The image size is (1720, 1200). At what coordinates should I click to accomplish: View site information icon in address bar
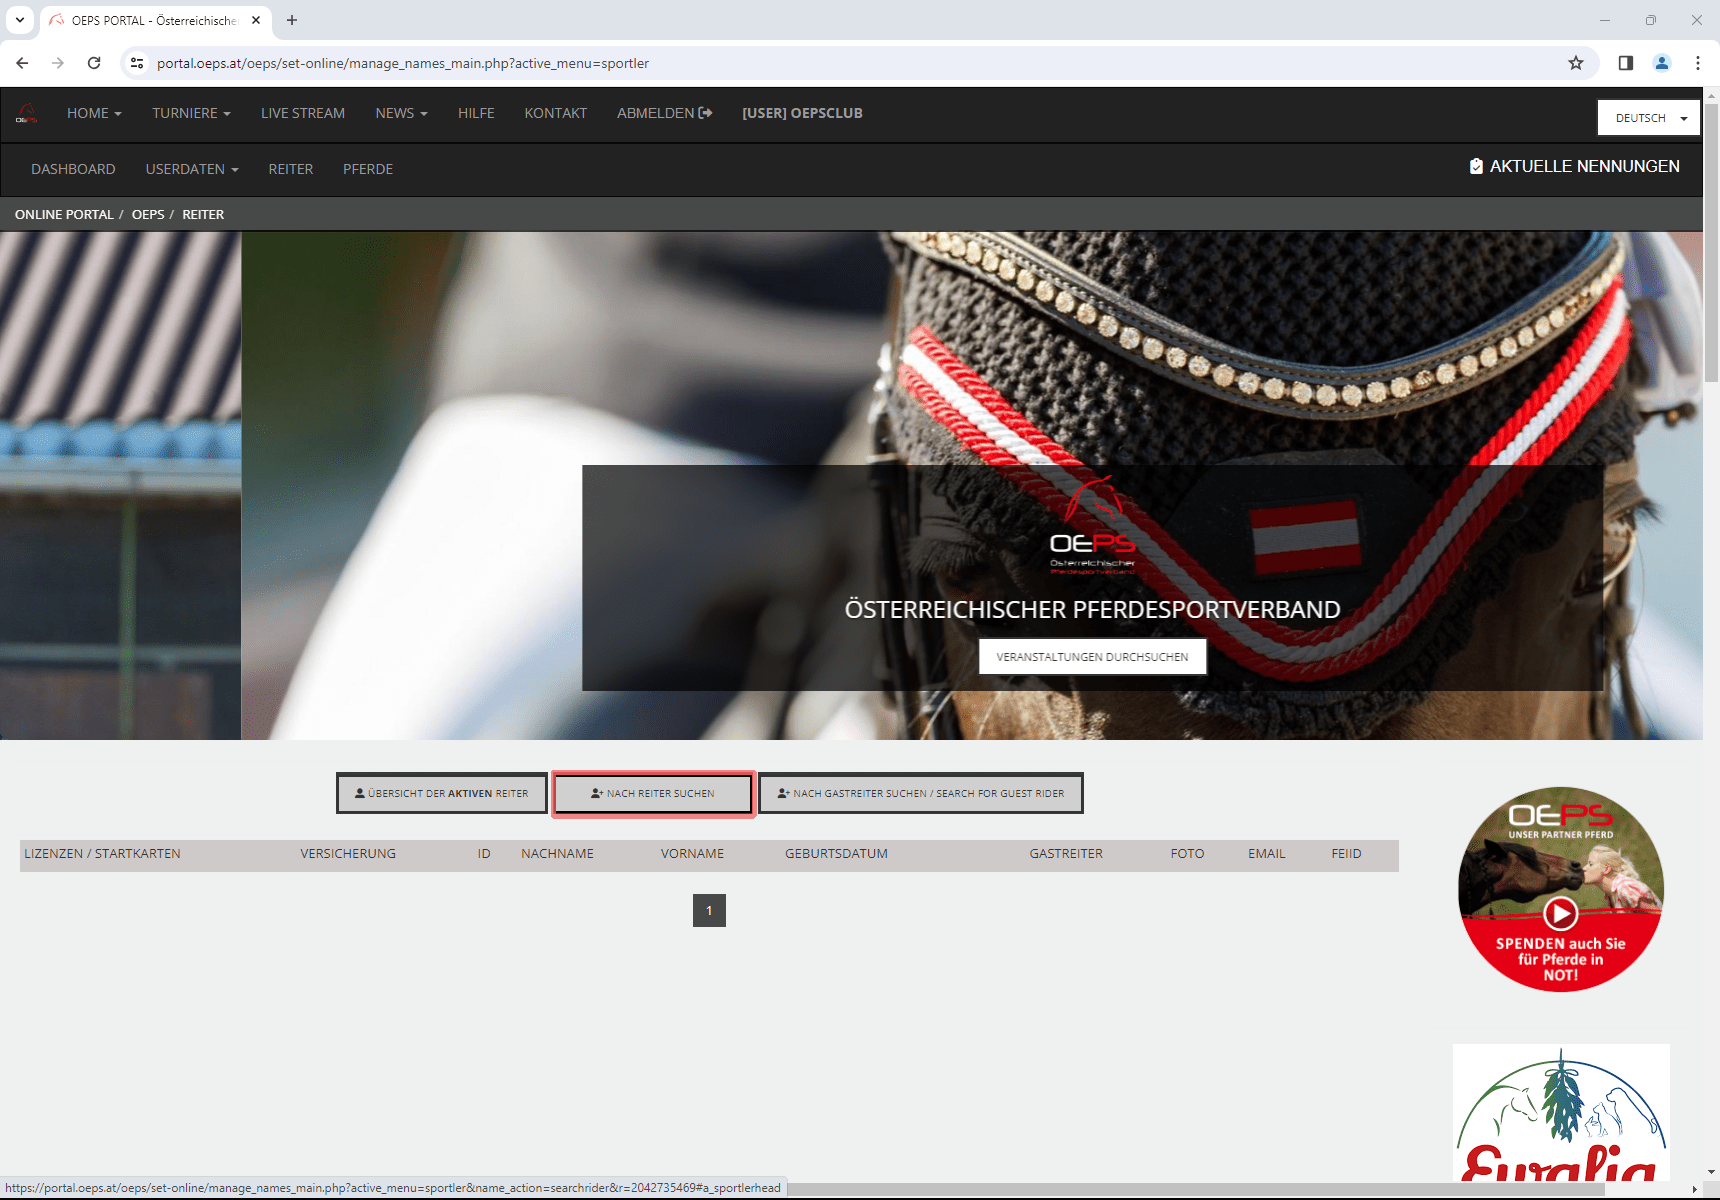138,63
